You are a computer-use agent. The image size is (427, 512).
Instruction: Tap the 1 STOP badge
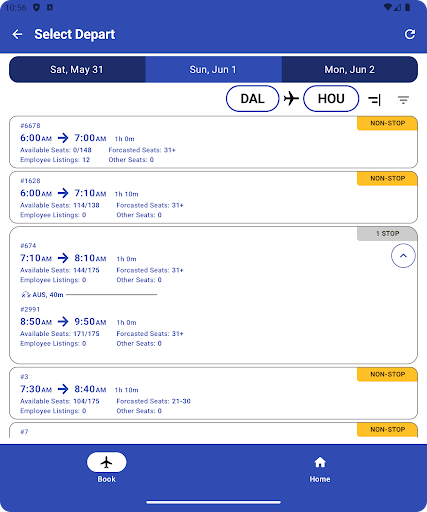387,234
